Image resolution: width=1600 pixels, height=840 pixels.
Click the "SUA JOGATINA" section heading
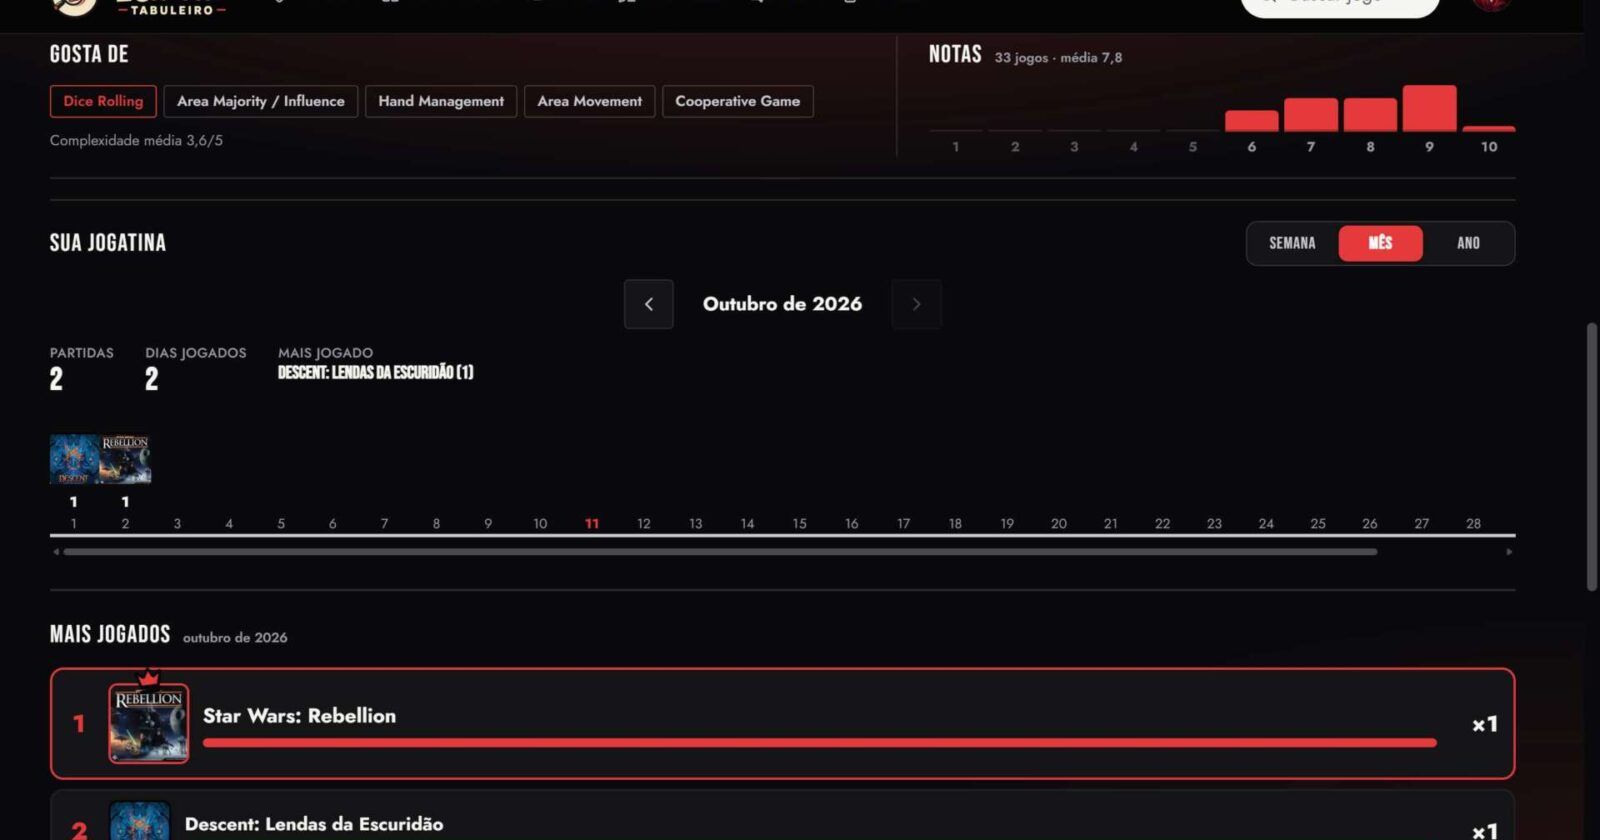[108, 243]
